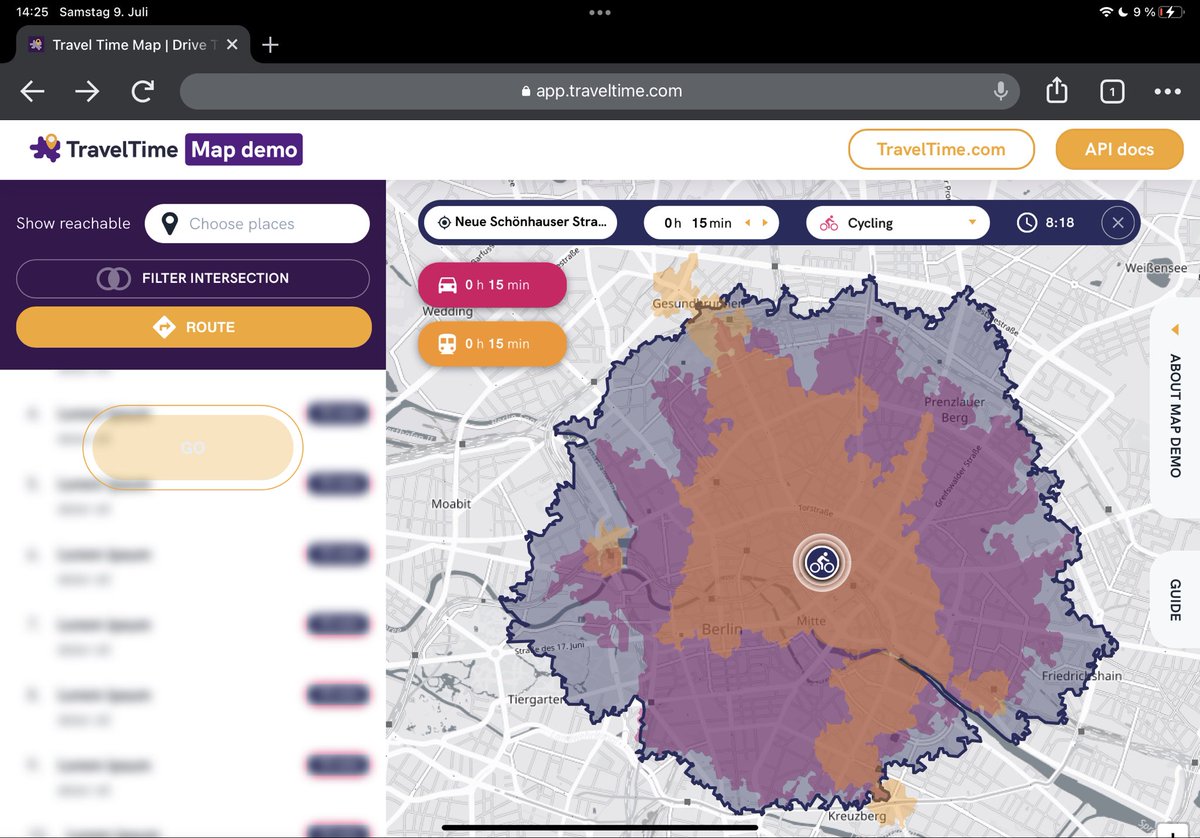Select the driving 0 h 15 min layer

point(492,285)
